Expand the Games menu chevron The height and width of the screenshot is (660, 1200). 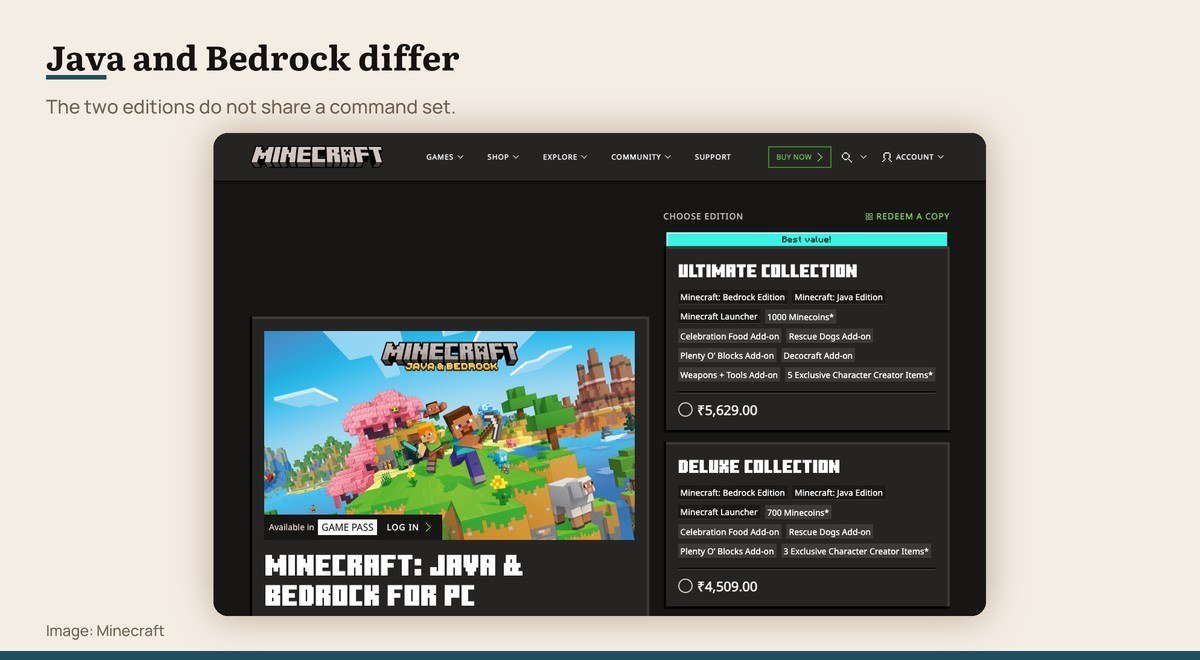(461, 157)
